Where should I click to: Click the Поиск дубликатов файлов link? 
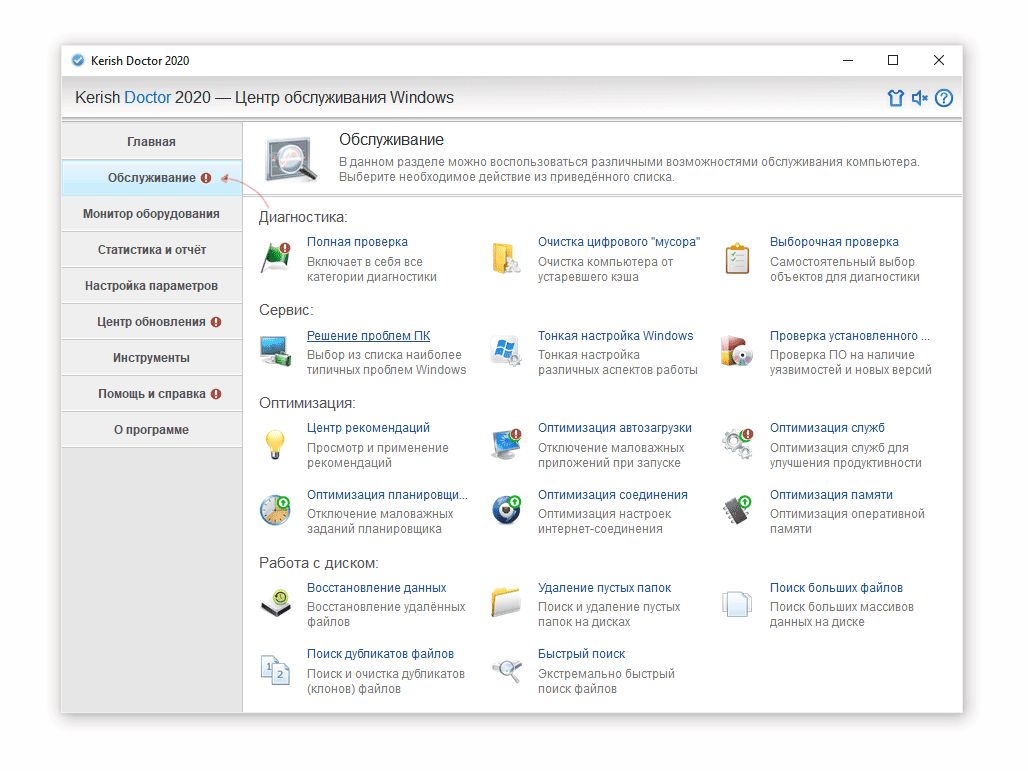[x=380, y=654]
